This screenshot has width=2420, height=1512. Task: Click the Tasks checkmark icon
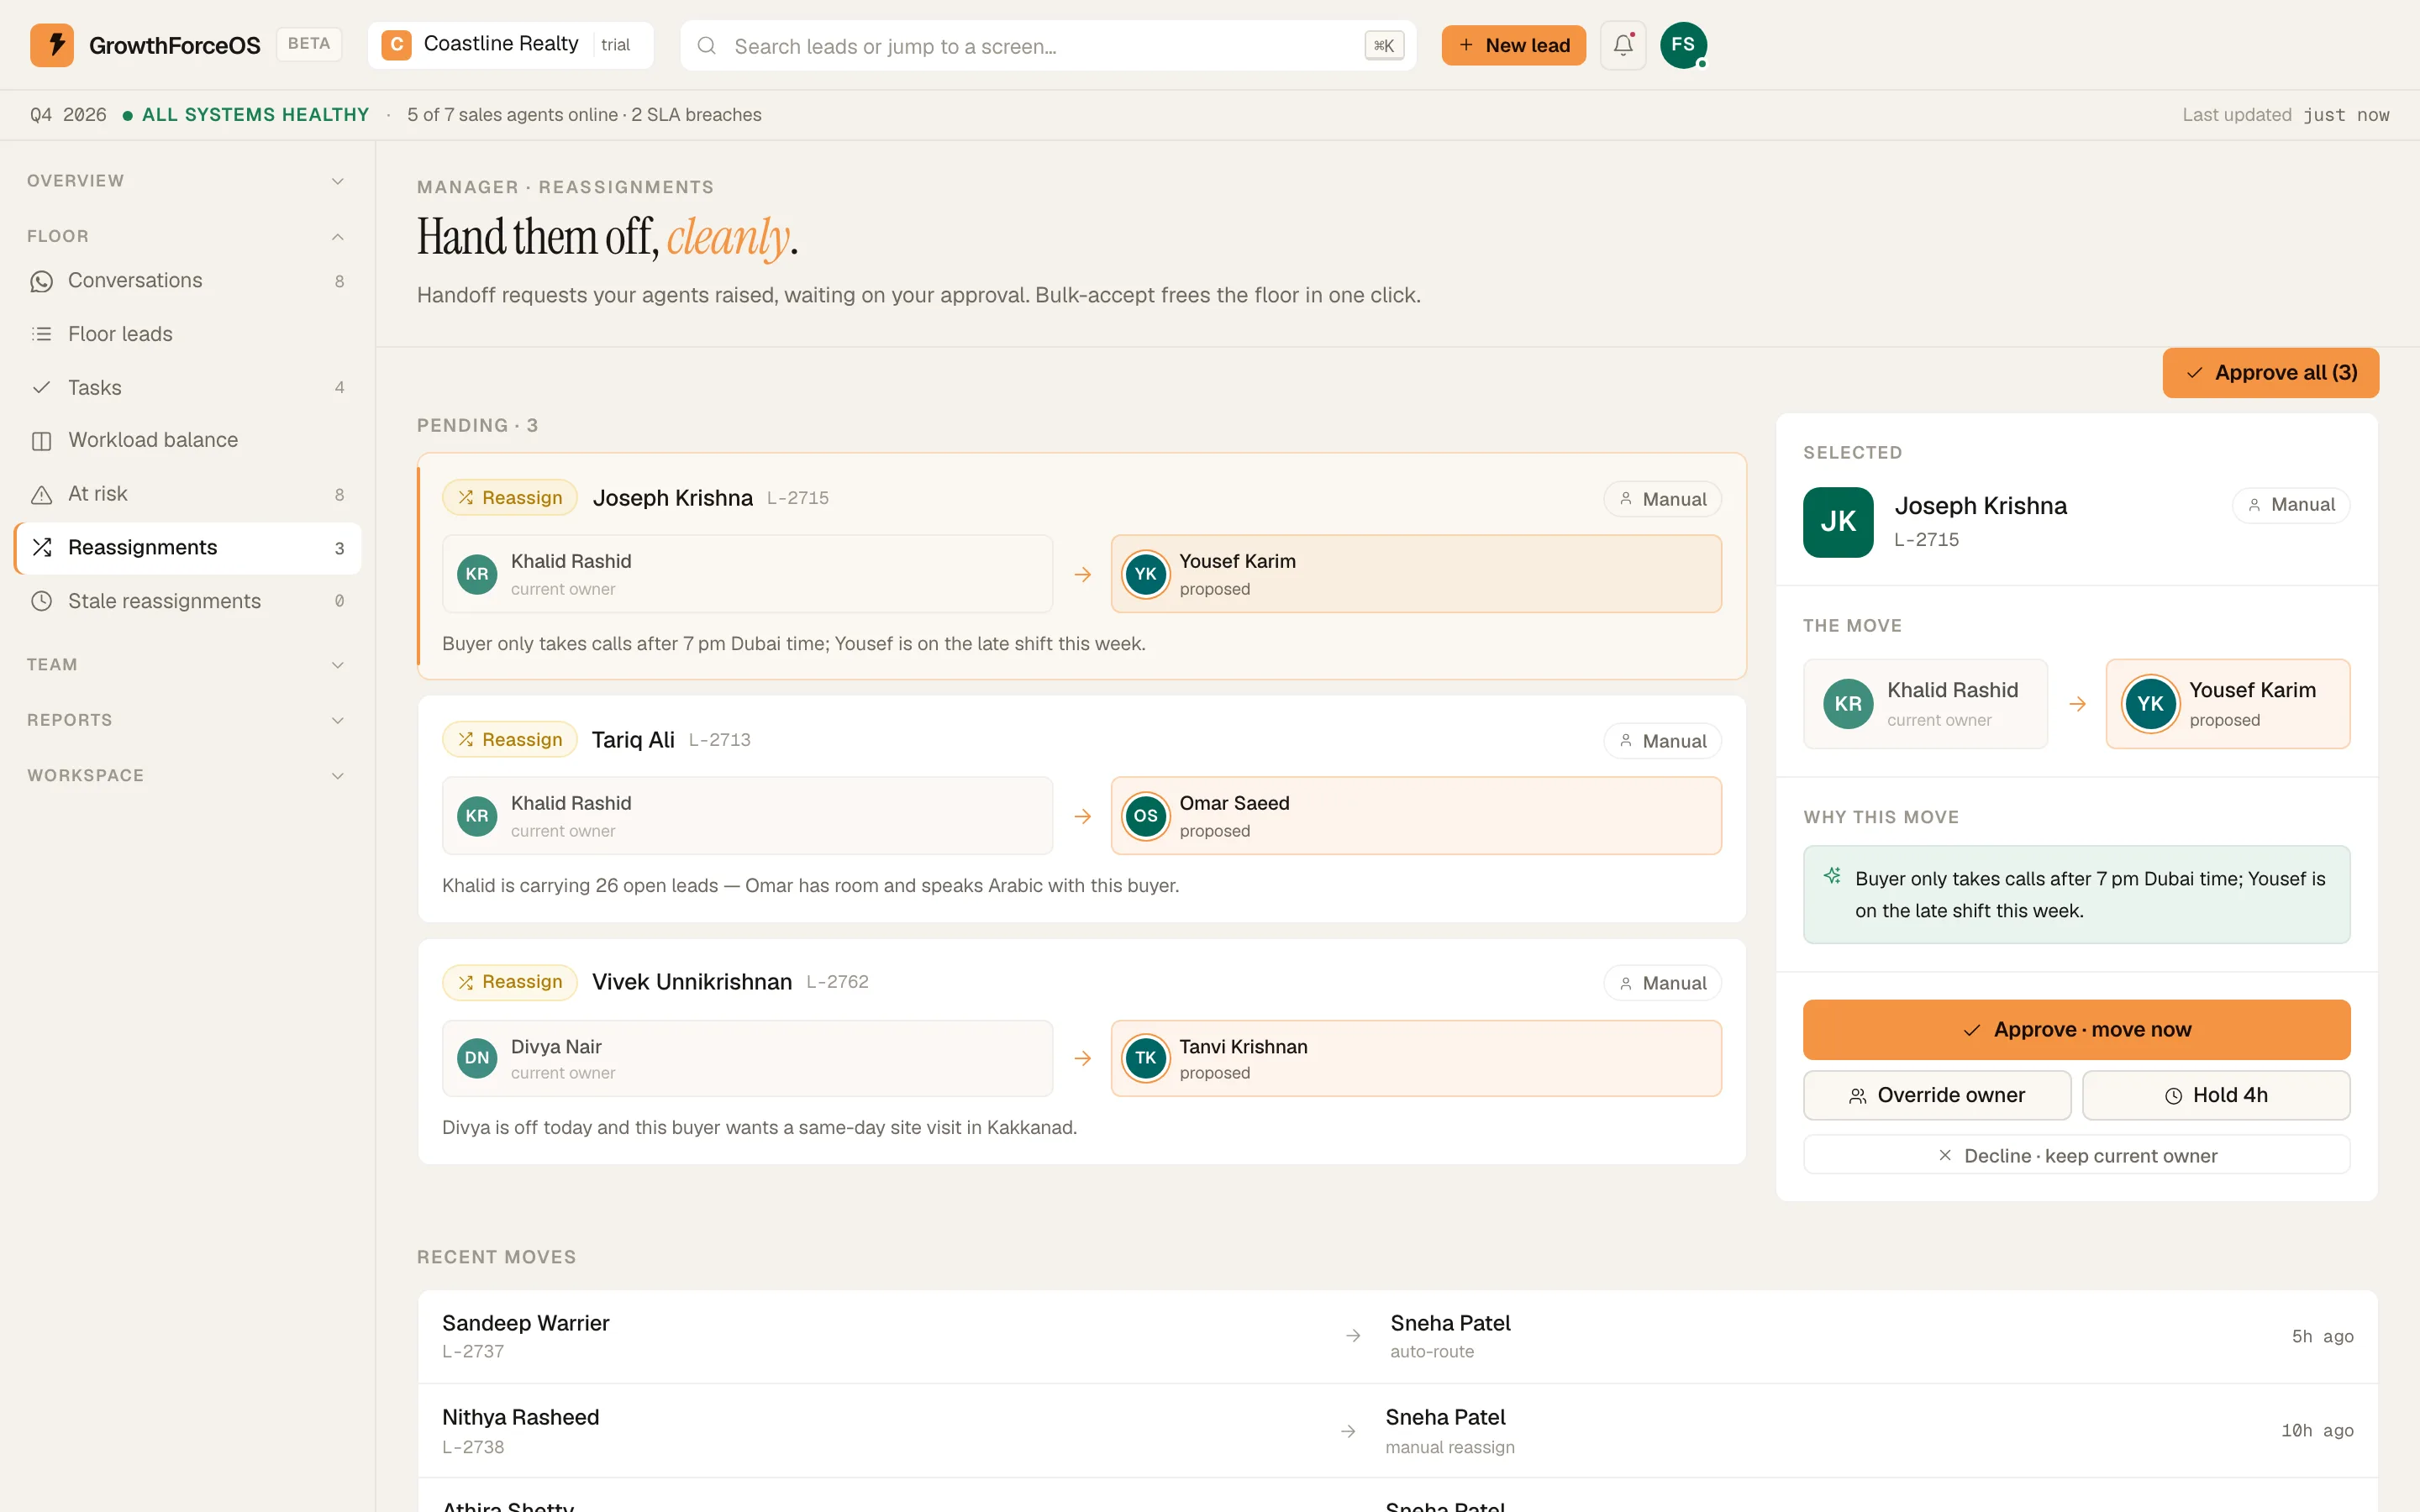click(x=41, y=387)
